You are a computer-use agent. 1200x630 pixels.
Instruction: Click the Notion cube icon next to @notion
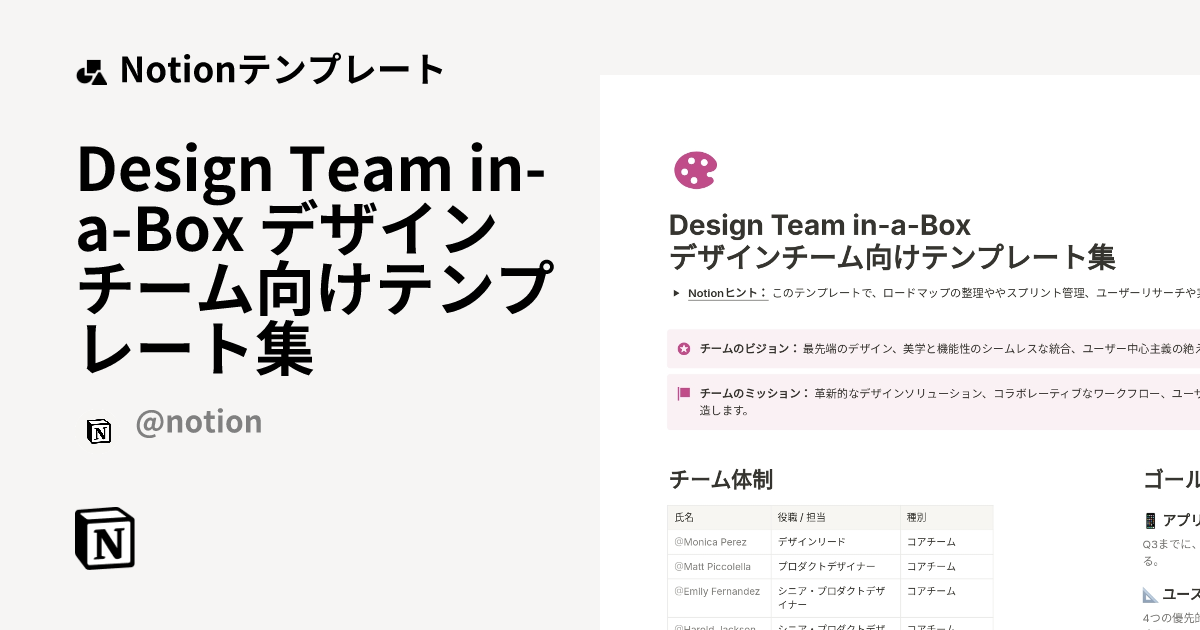pyautogui.click(x=99, y=431)
